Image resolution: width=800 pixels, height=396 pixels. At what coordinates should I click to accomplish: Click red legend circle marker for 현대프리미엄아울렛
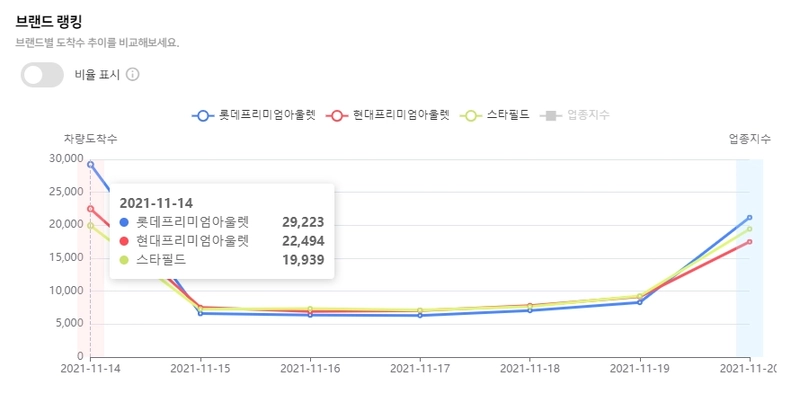(x=337, y=115)
